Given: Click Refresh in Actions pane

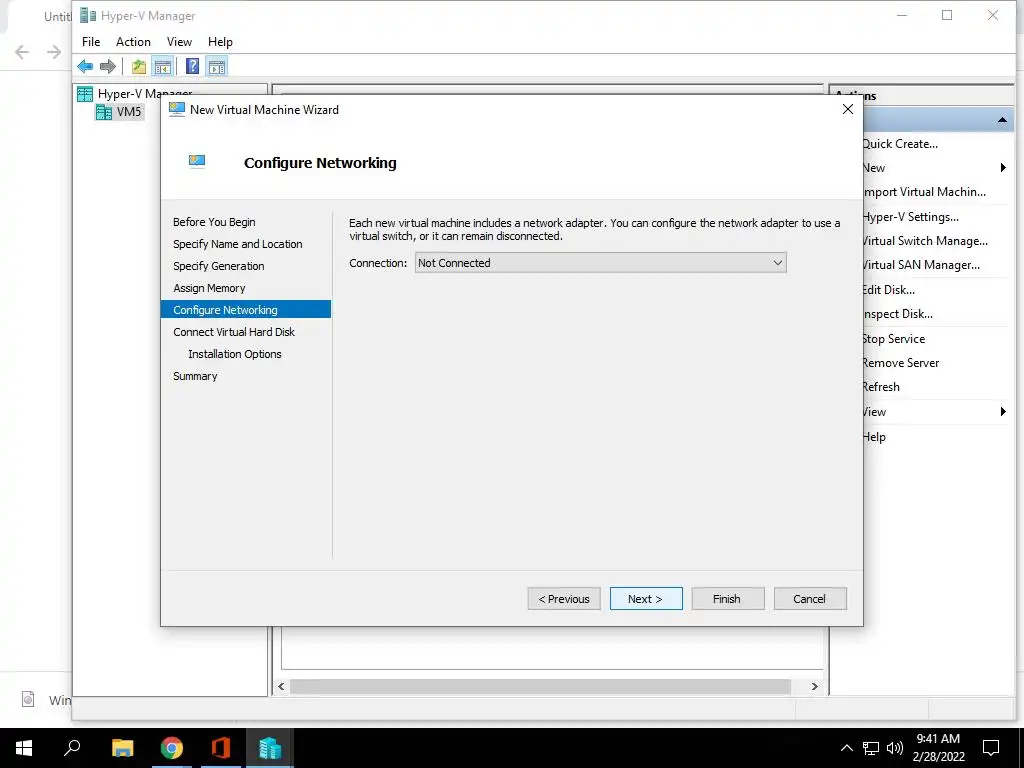Looking at the screenshot, I should coord(881,387).
